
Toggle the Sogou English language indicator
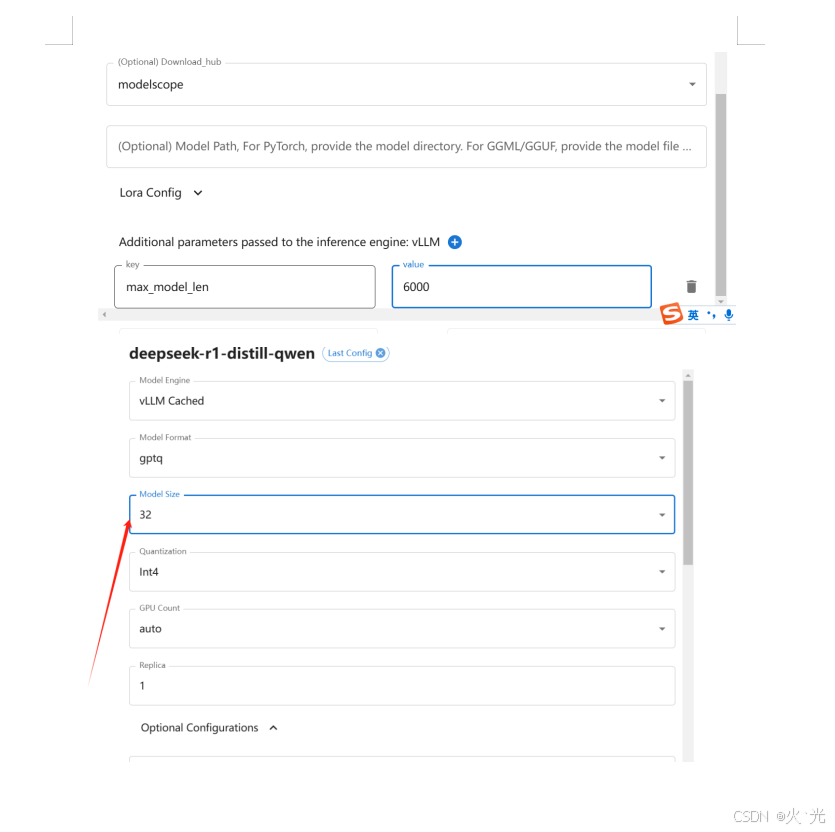point(693,315)
